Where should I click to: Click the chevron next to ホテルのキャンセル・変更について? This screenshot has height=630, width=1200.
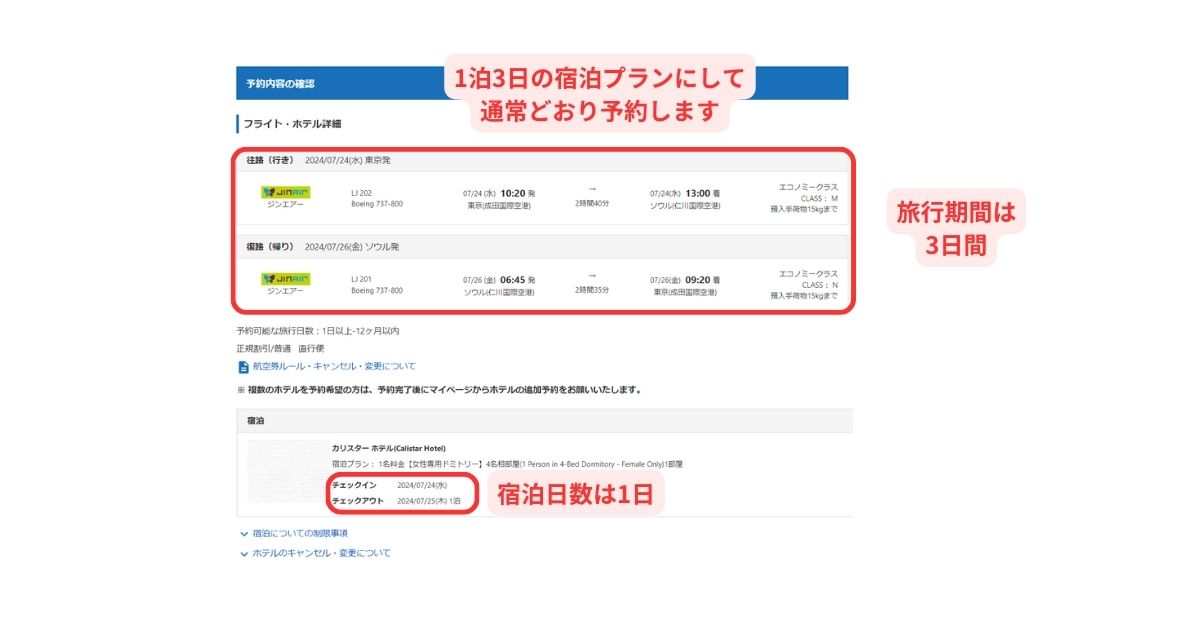[244, 553]
